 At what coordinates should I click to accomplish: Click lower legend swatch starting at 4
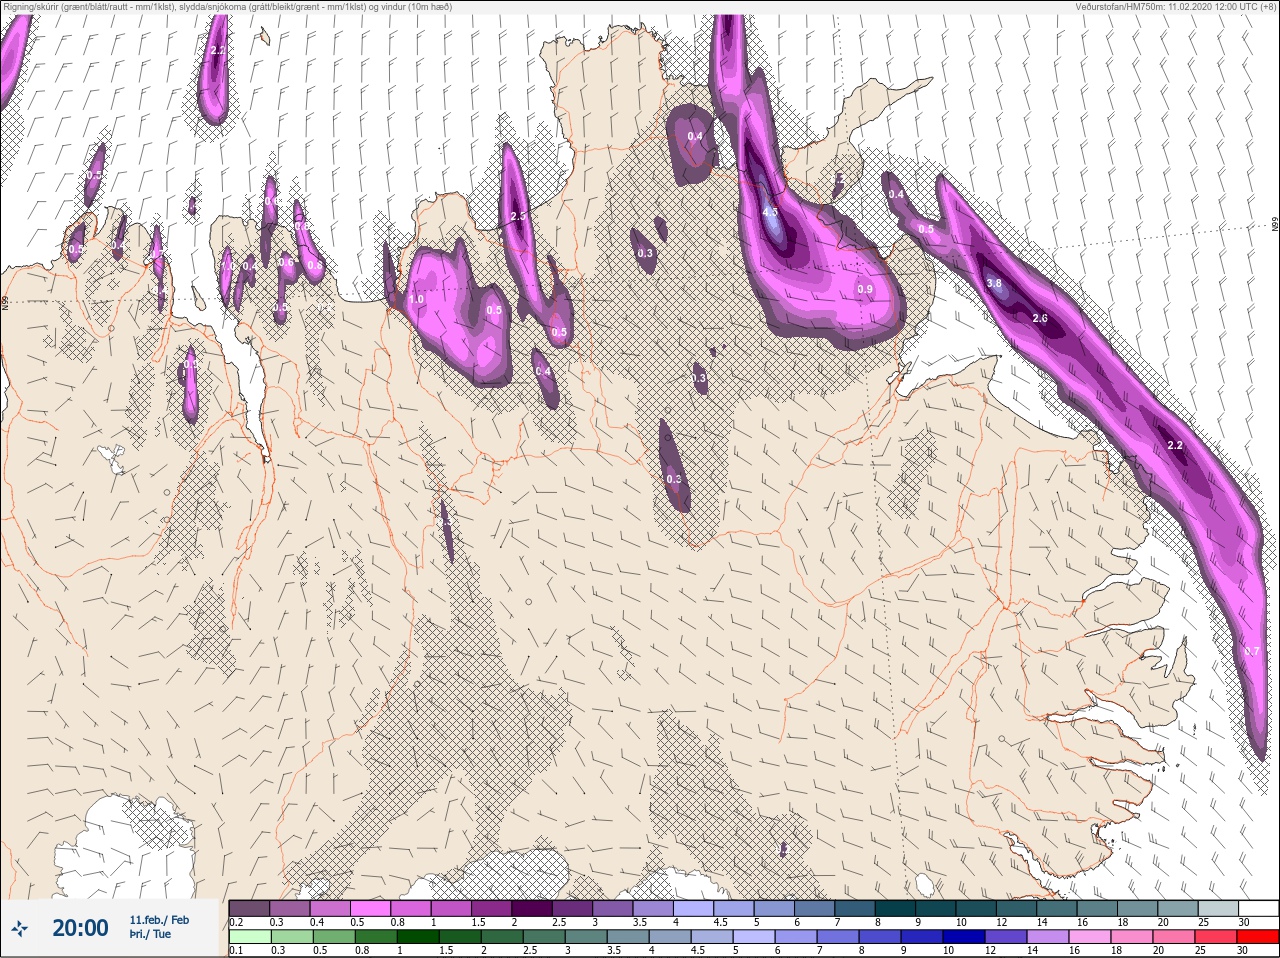click(x=670, y=938)
